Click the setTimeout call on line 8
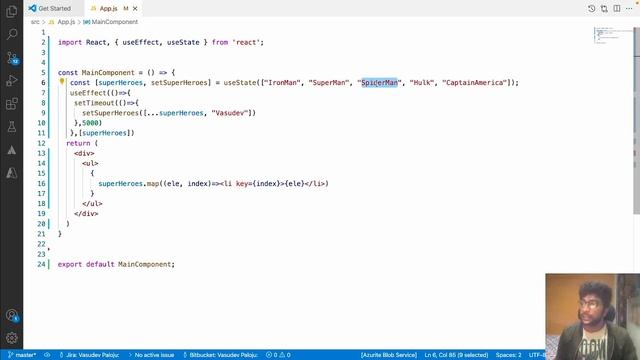 coord(94,103)
